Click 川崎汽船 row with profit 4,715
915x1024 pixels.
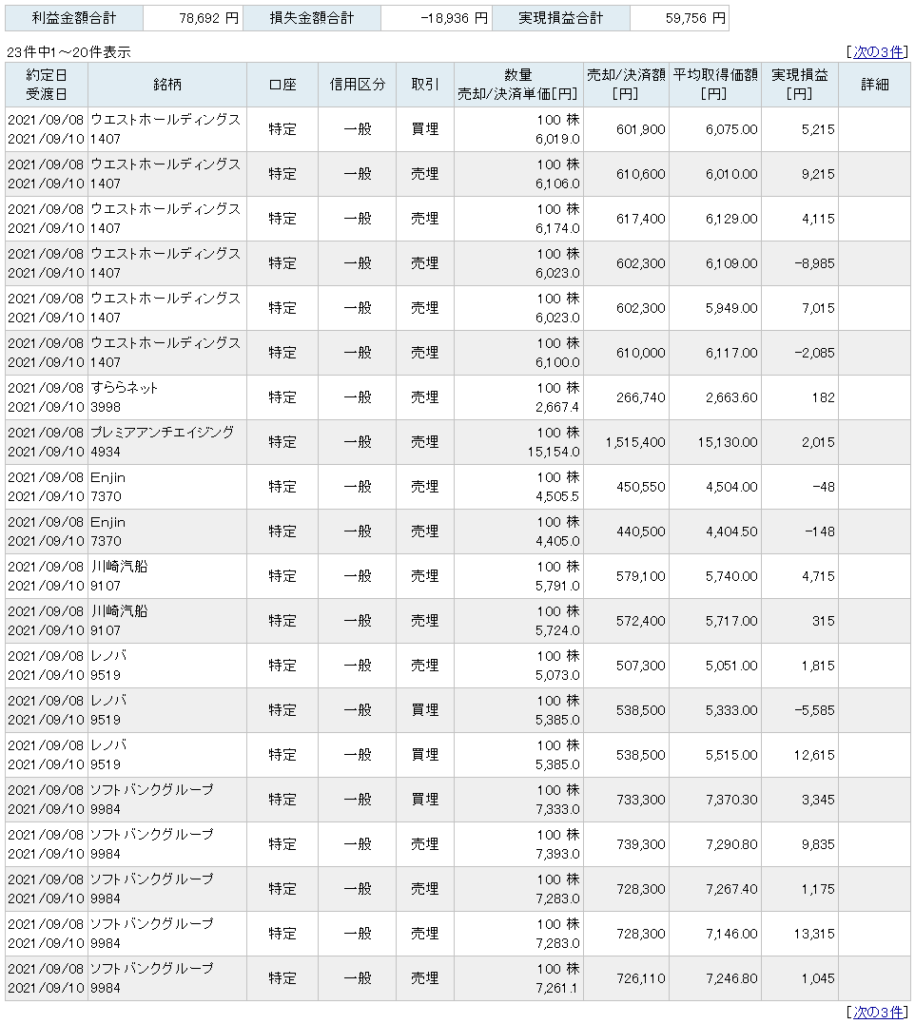458,576
